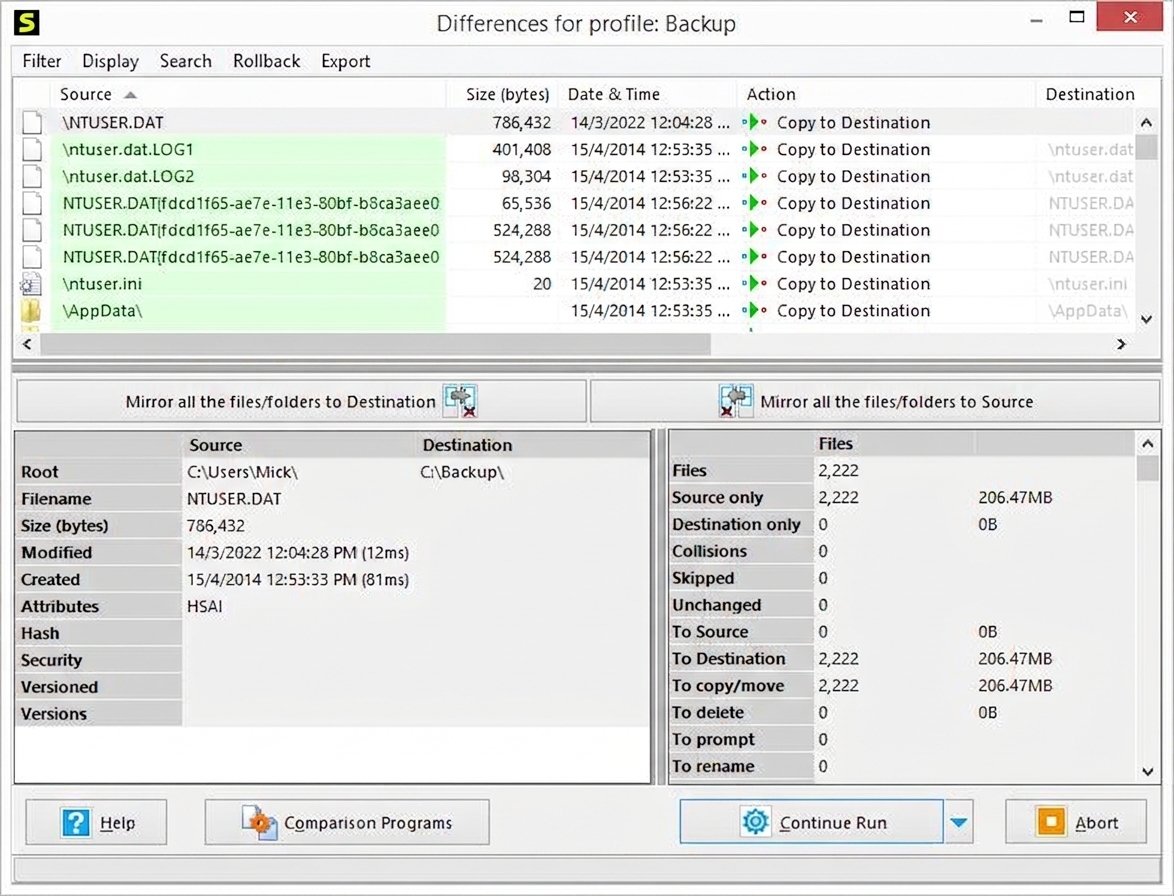Click the To copy/move statistics row label
The image size is (1174, 896).
727,686
